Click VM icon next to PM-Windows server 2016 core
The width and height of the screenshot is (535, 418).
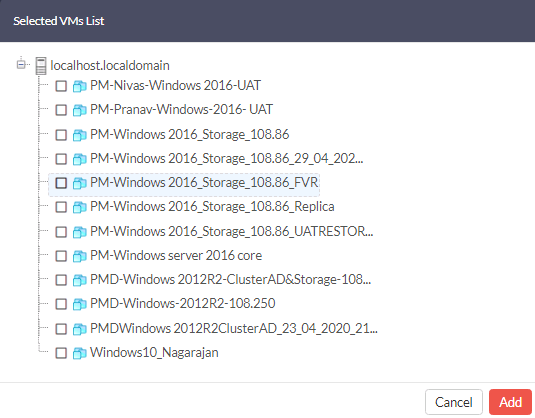click(x=79, y=256)
